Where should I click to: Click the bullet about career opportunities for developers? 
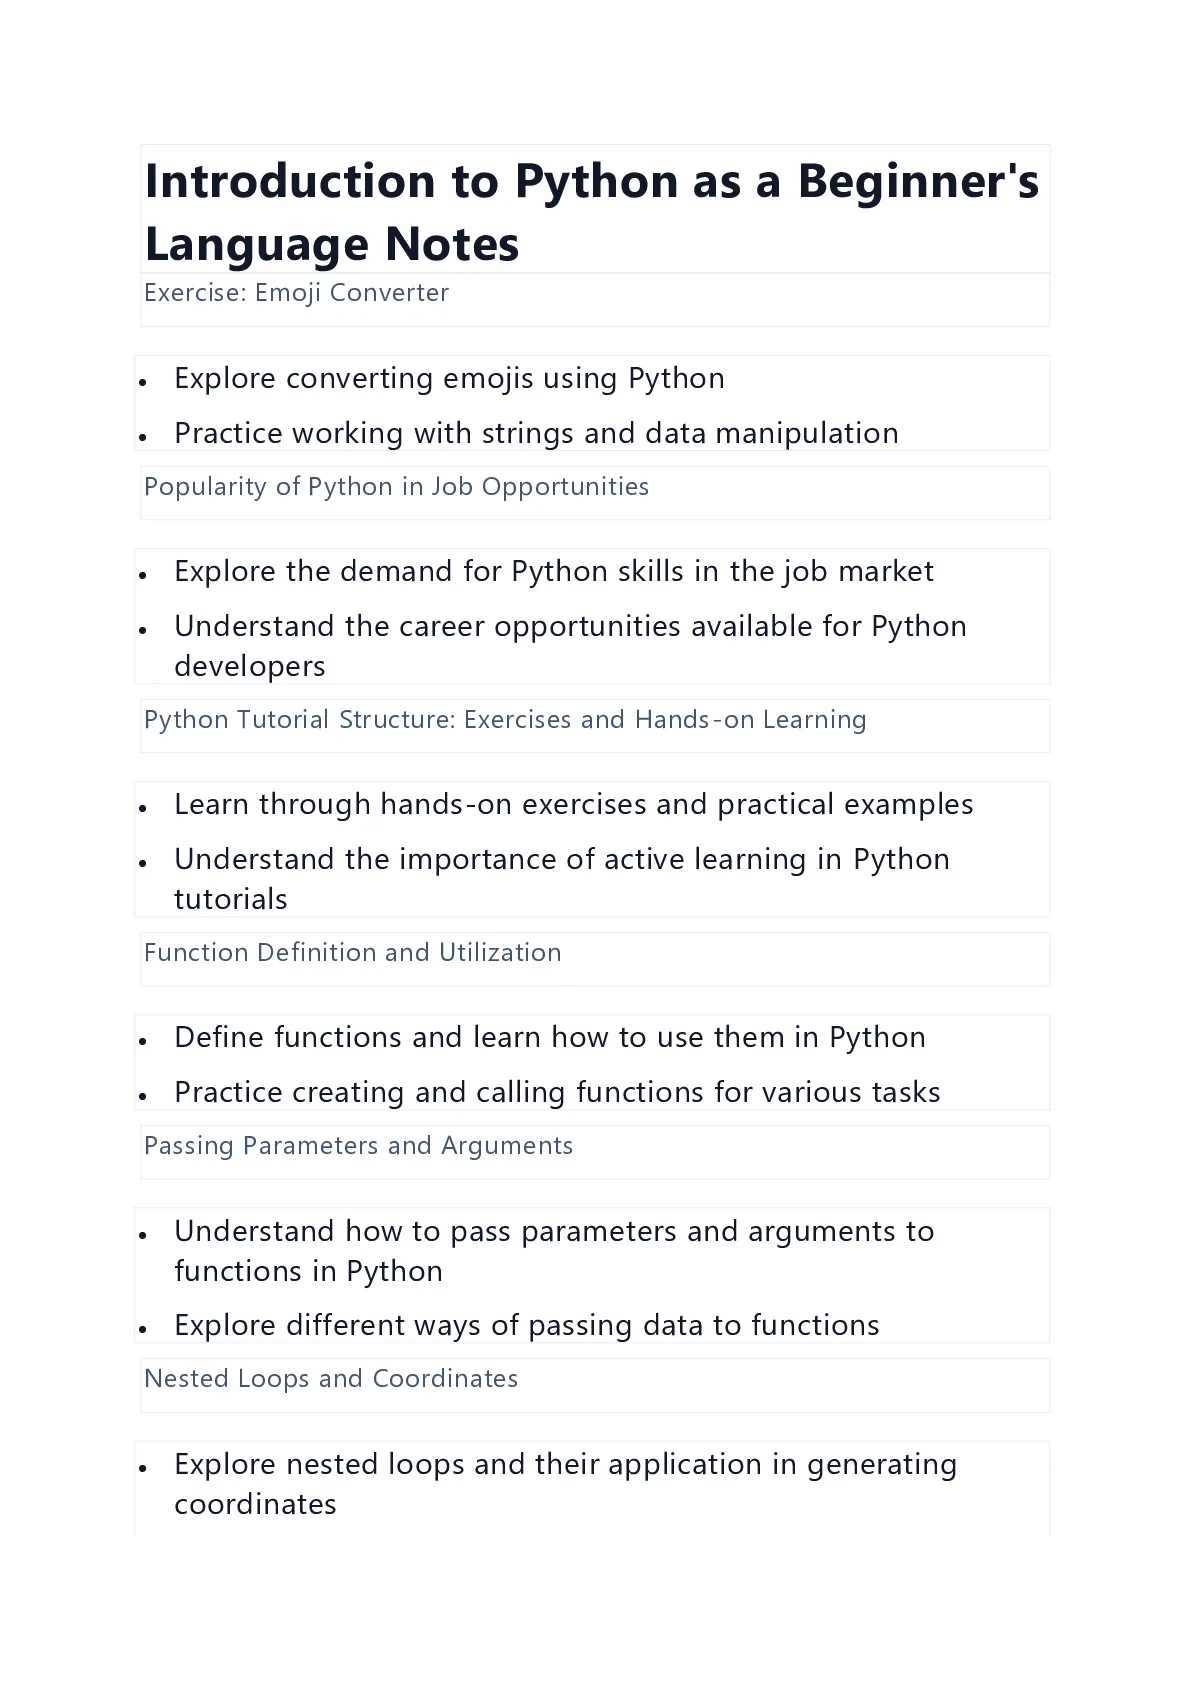pos(570,646)
